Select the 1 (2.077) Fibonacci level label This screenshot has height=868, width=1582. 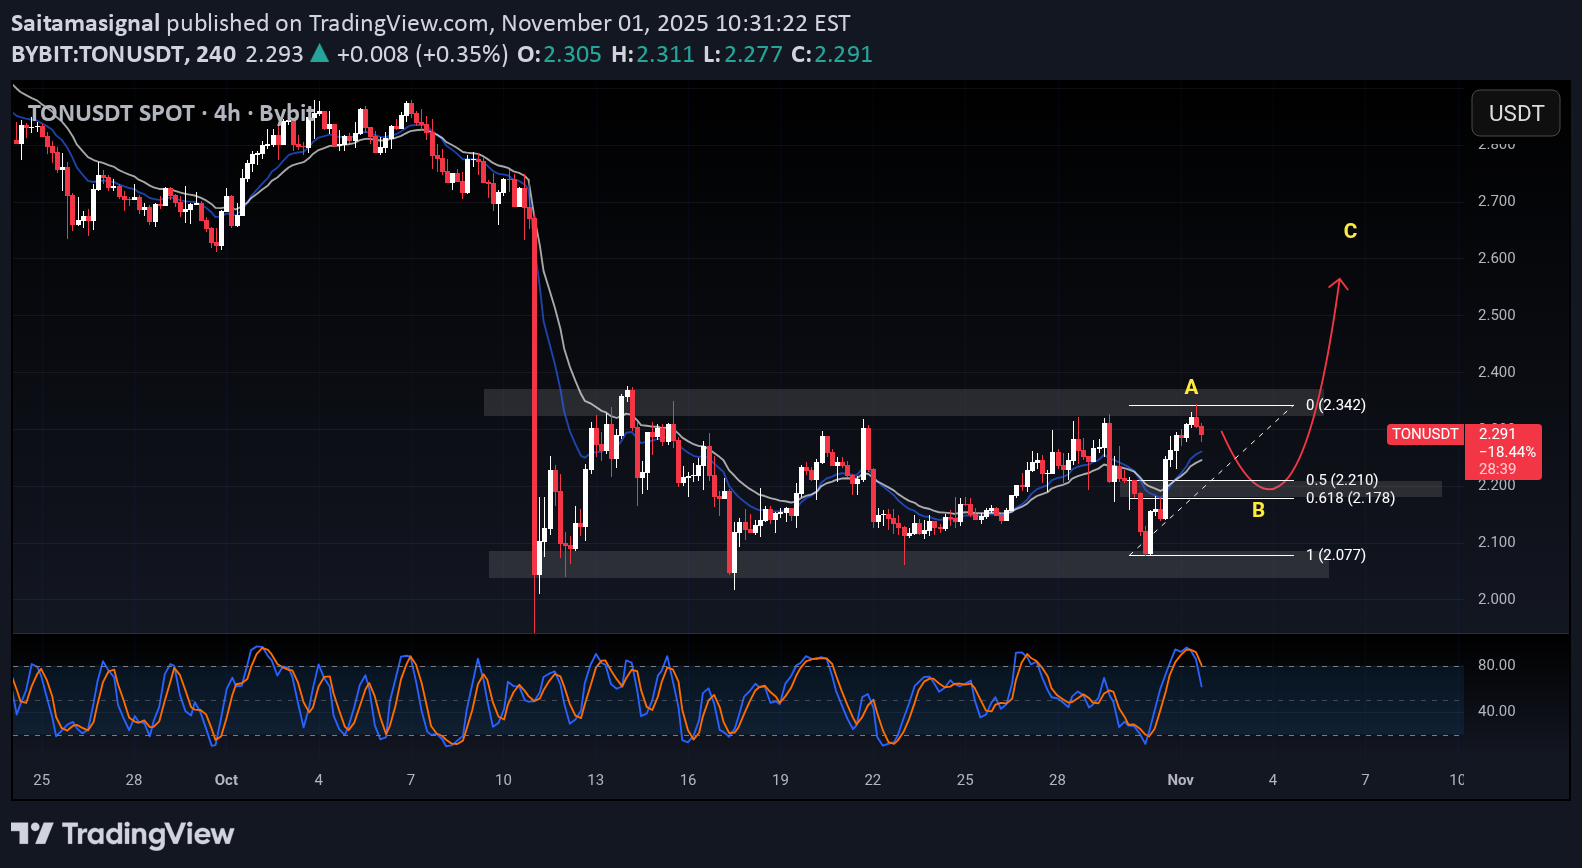click(1335, 555)
